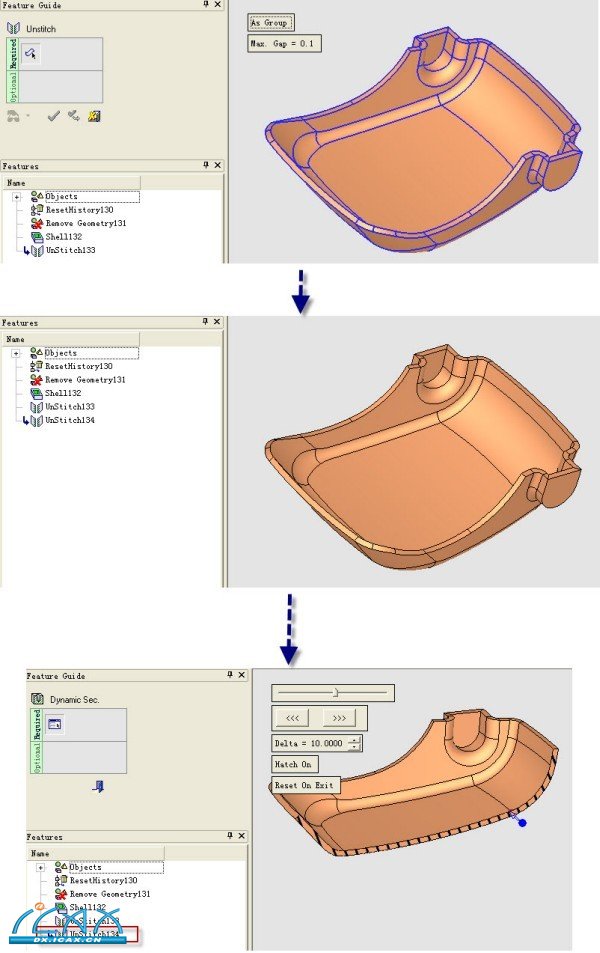Select ResetHistory130 in the top Features tree

pyautogui.click(x=80, y=210)
